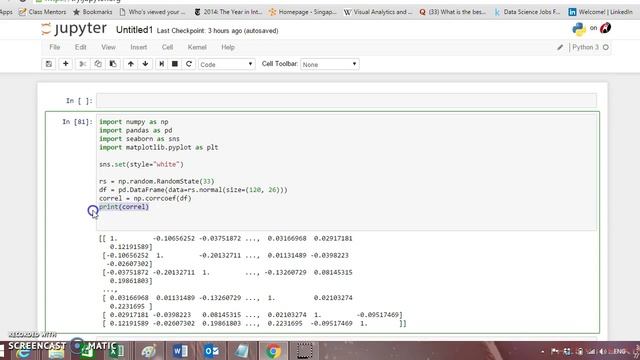Open the Welcome LinkedIn bookmark

(x=601, y=12)
